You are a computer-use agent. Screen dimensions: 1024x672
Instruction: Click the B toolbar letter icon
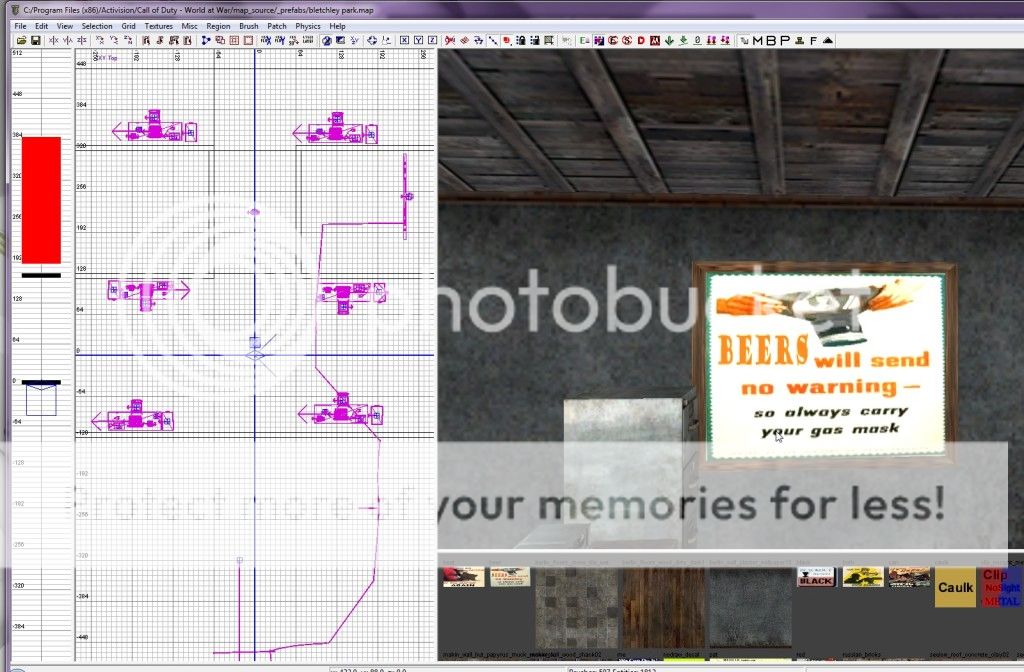pyautogui.click(x=770, y=40)
